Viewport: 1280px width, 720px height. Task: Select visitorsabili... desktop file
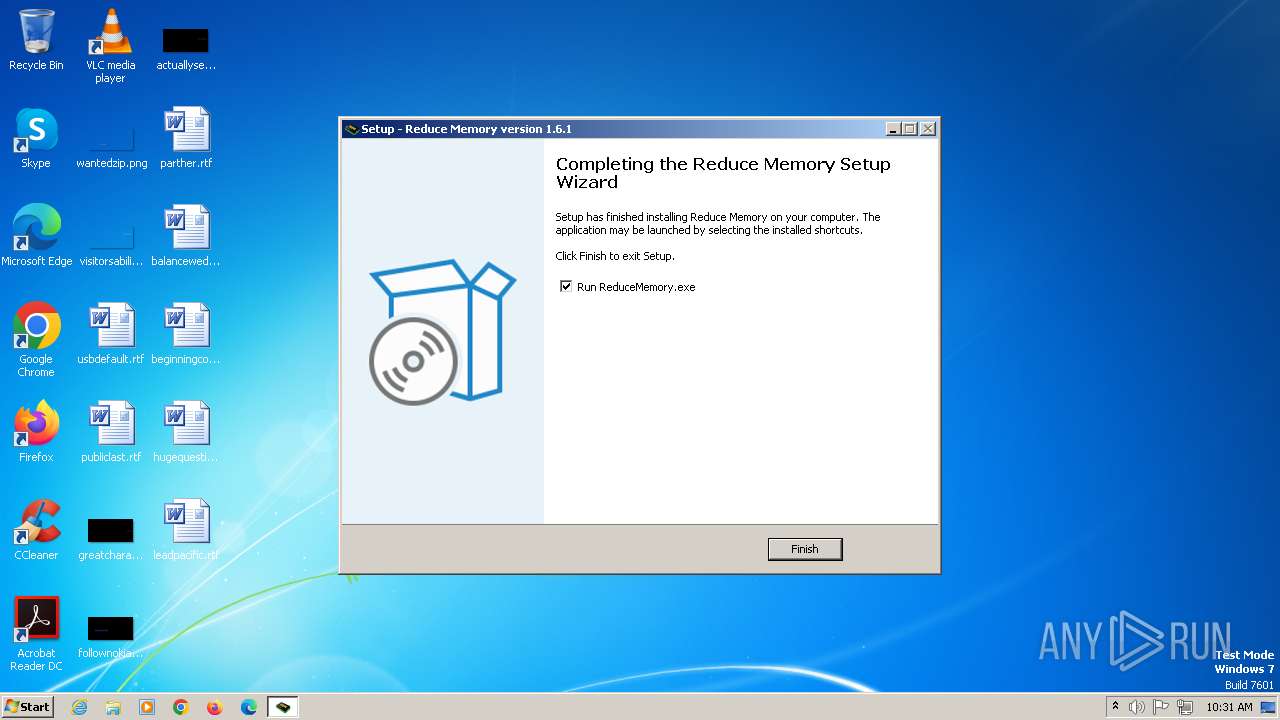coord(111,244)
